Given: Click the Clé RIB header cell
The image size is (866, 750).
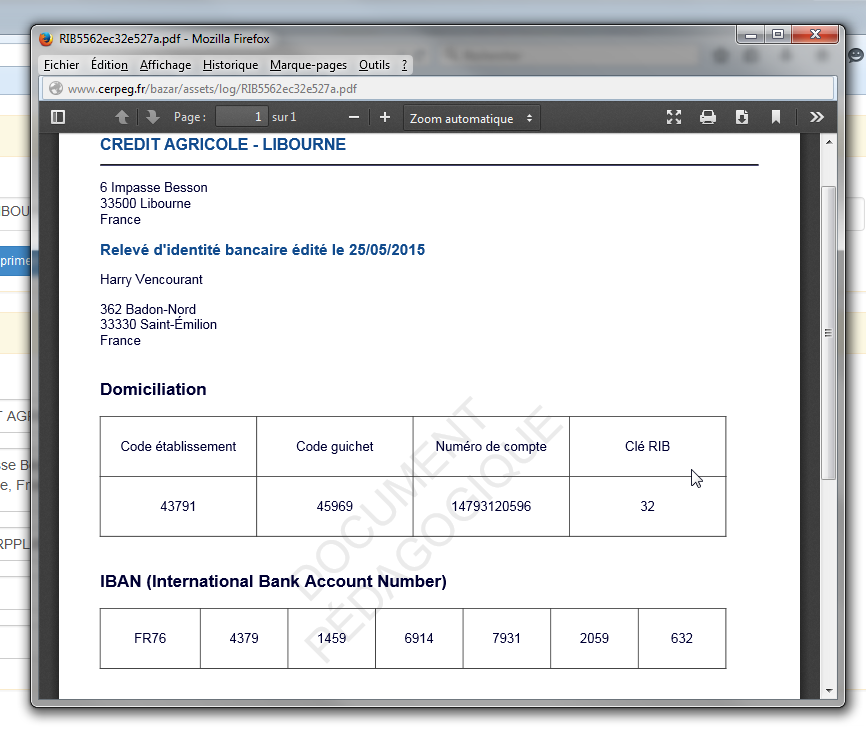Looking at the screenshot, I should (x=647, y=446).
